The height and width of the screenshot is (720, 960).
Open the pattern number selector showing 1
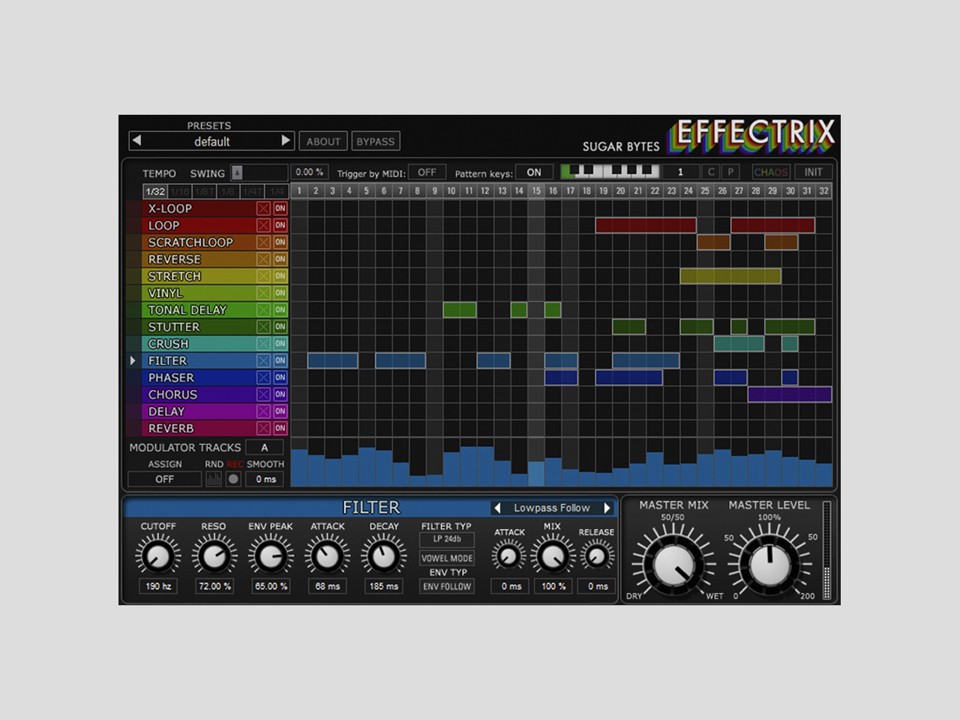click(x=680, y=173)
